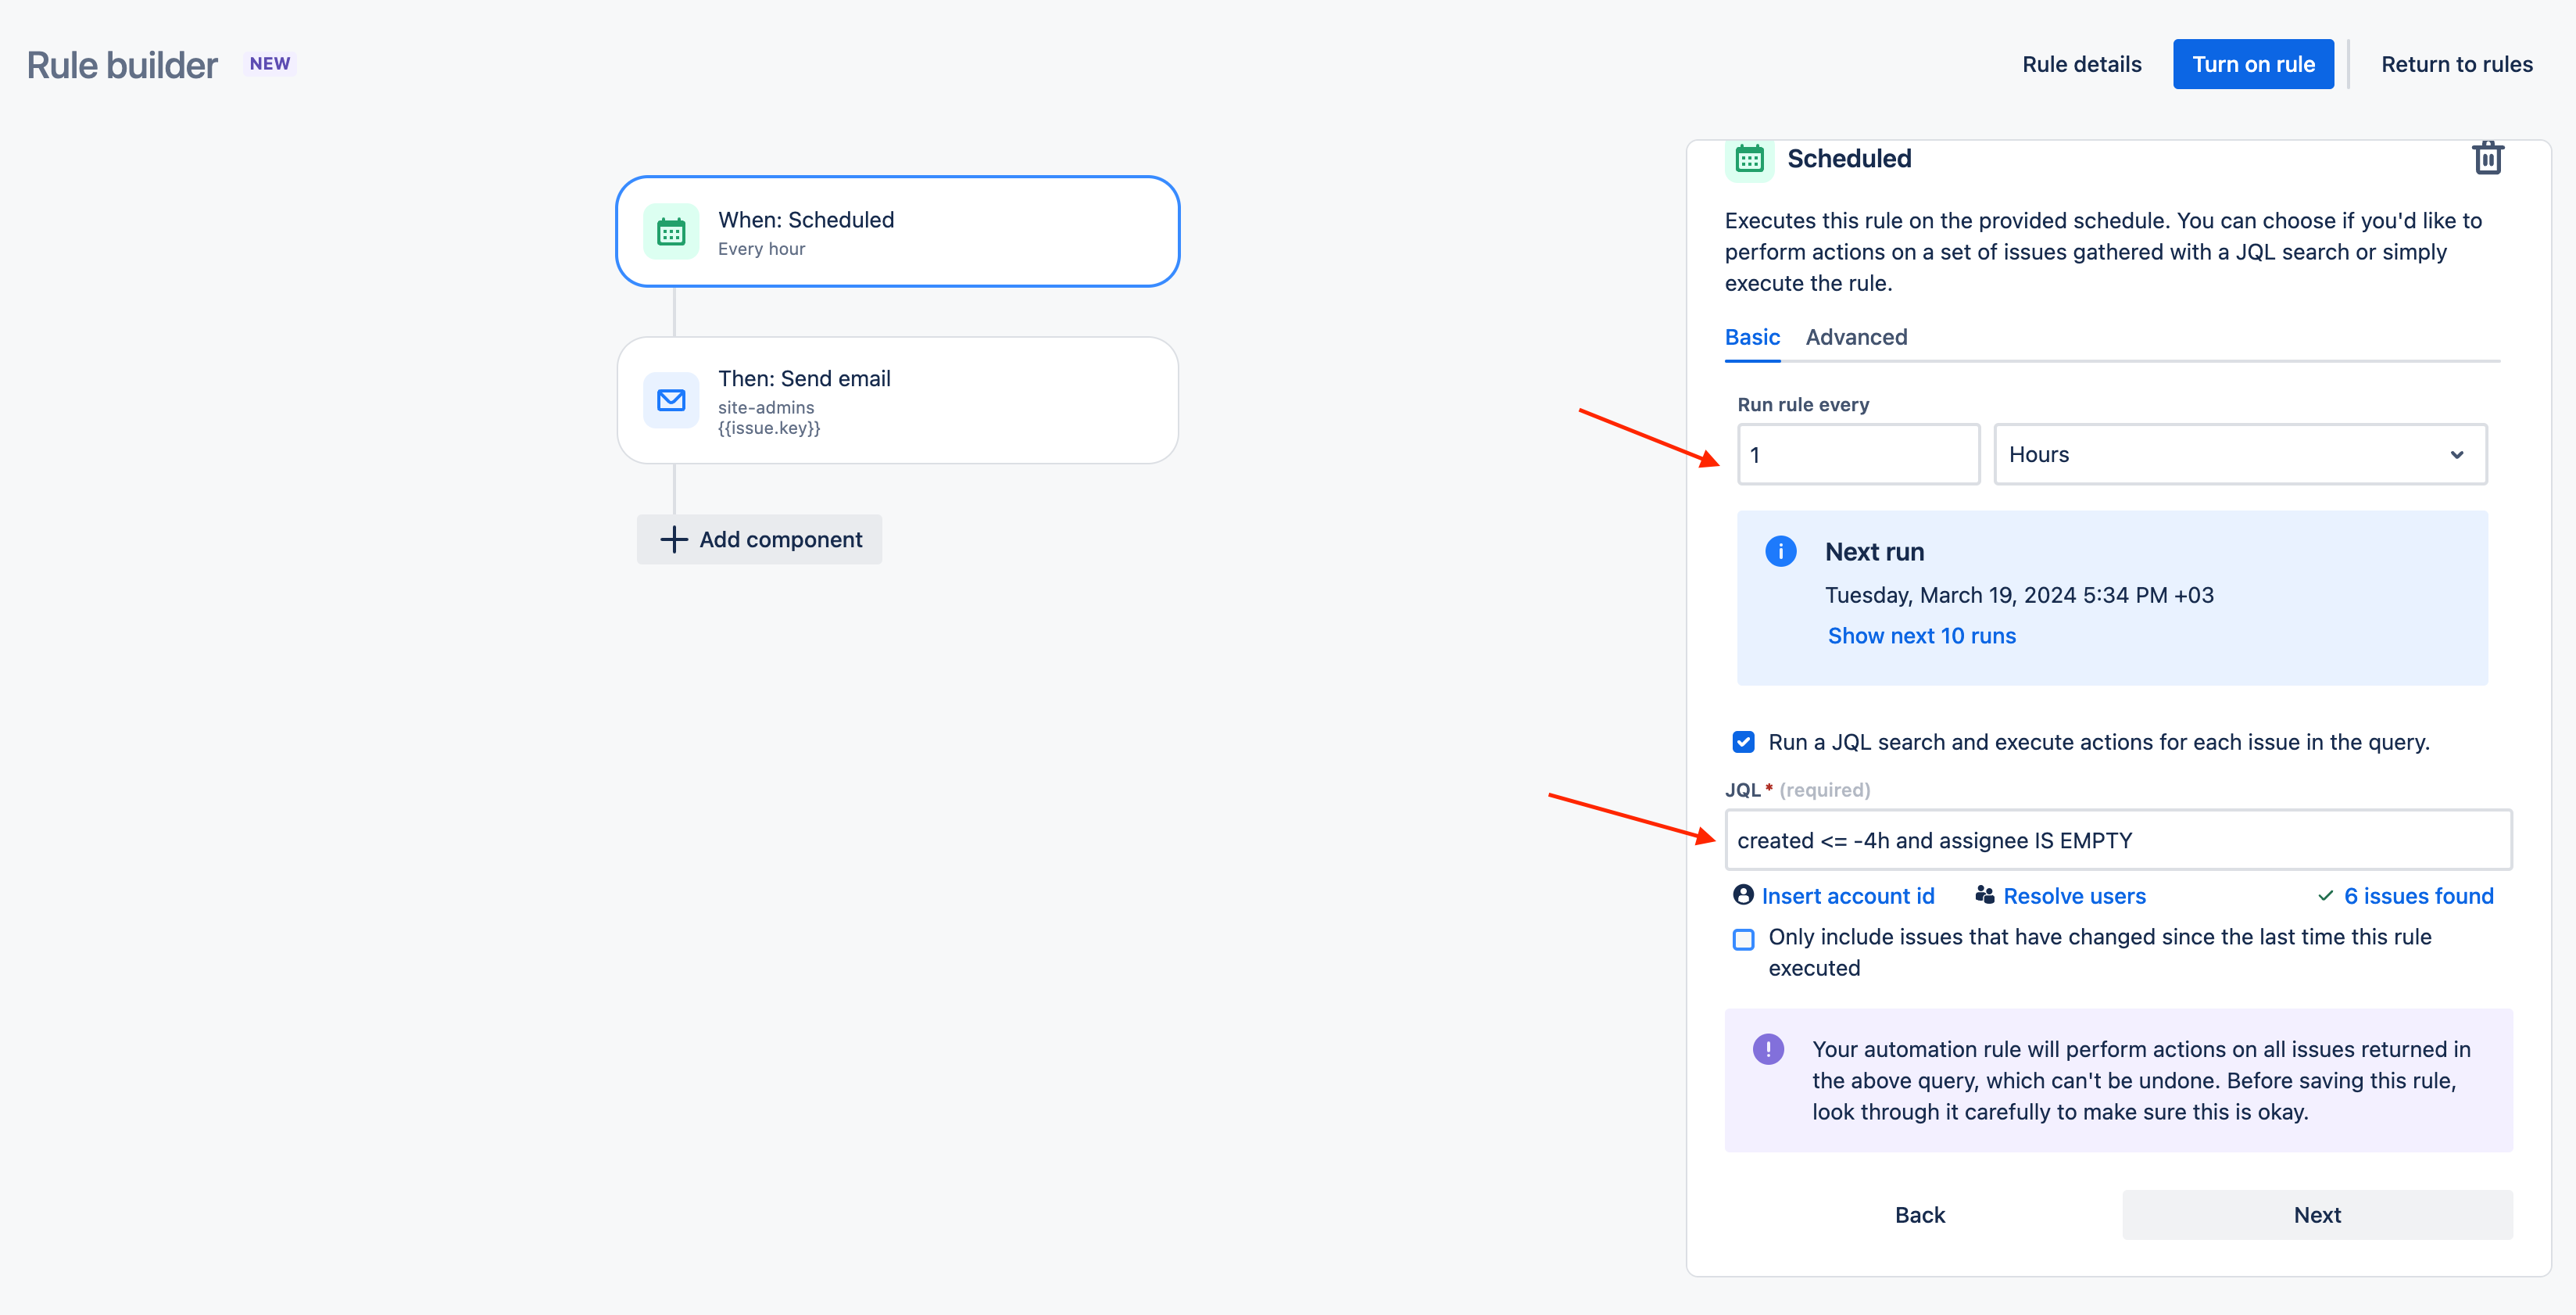Turn on the rule
The height and width of the screenshot is (1315, 2576).
tap(2253, 63)
